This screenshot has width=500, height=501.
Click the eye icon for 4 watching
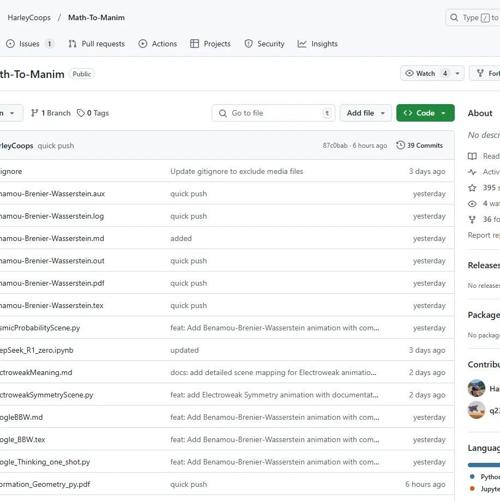pyautogui.click(x=472, y=204)
